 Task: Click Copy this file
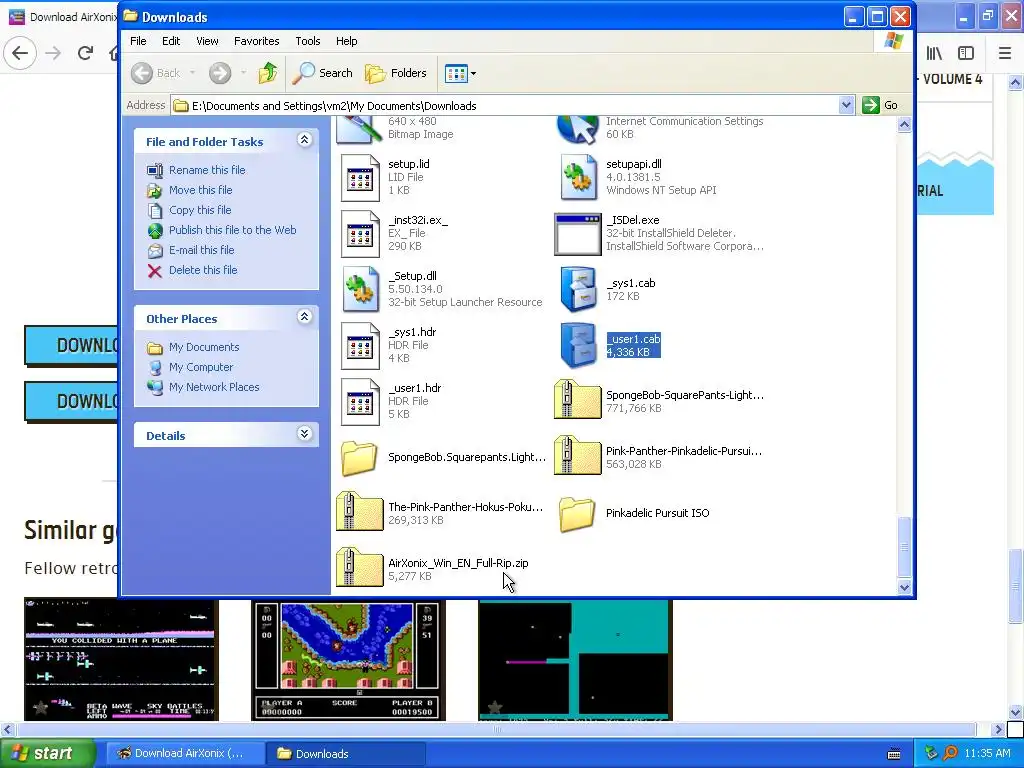click(x=200, y=210)
